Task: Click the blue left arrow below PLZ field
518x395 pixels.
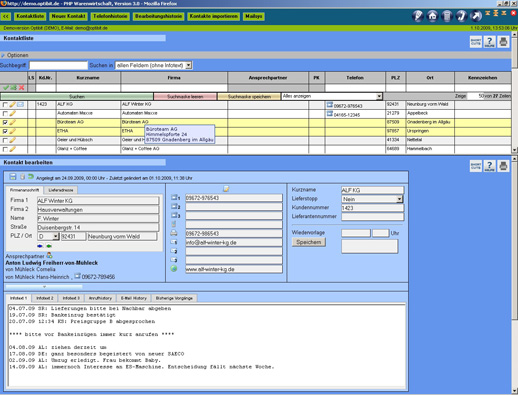Action: pos(40,246)
